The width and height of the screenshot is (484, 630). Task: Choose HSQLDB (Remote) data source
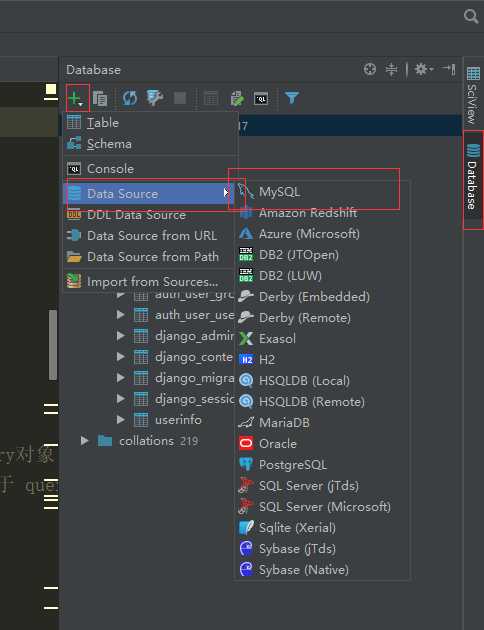[323, 401]
